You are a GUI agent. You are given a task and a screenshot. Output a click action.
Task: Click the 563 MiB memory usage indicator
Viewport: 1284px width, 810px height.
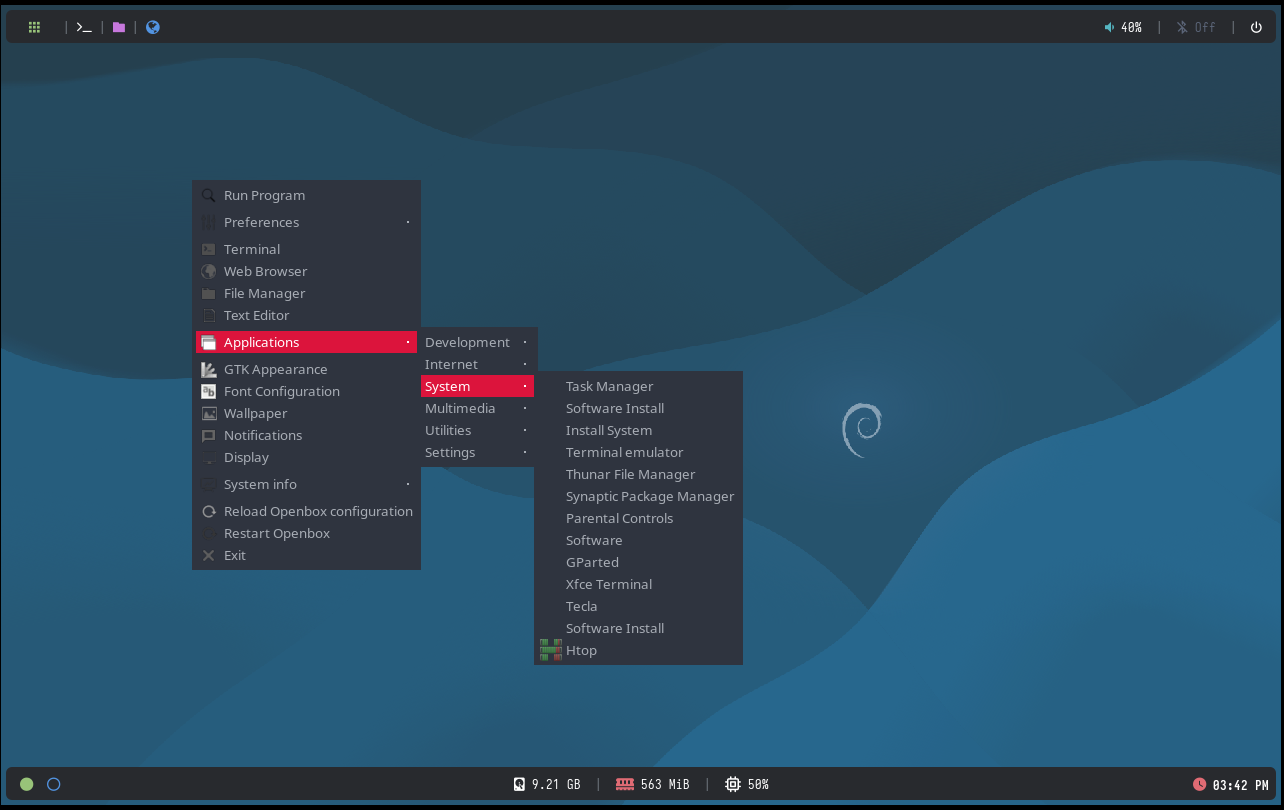coord(653,784)
